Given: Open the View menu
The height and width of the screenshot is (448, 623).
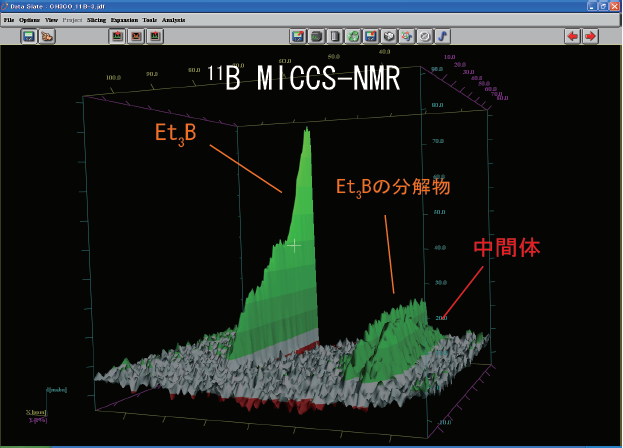Looking at the screenshot, I should 51,19.
